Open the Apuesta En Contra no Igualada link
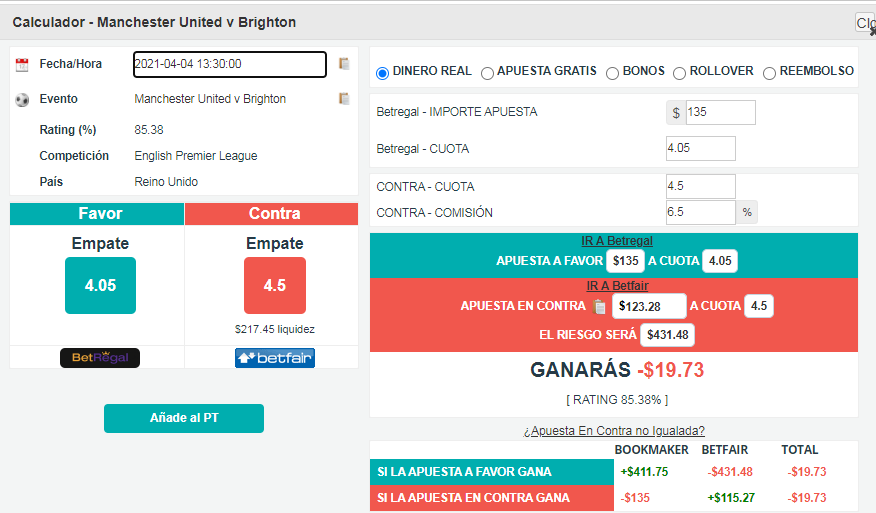Viewport: 876px width, 513px height. (x=614, y=431)
